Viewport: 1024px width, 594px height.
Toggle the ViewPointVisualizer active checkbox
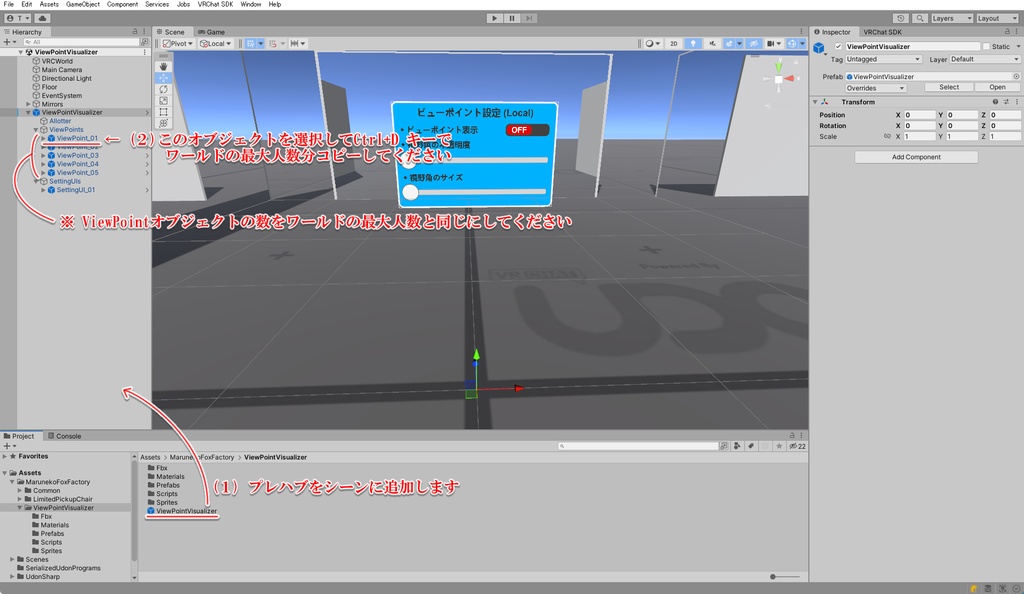(x=839, y=46)
